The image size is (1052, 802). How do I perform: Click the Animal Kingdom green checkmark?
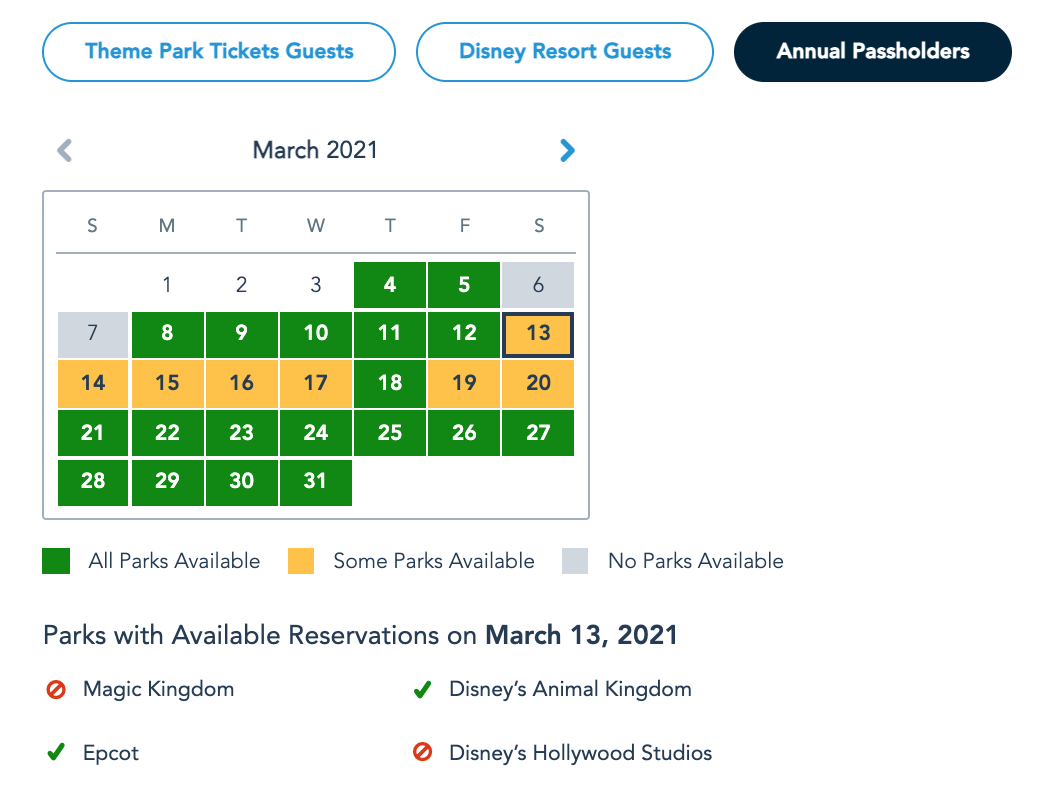point(422,689)
